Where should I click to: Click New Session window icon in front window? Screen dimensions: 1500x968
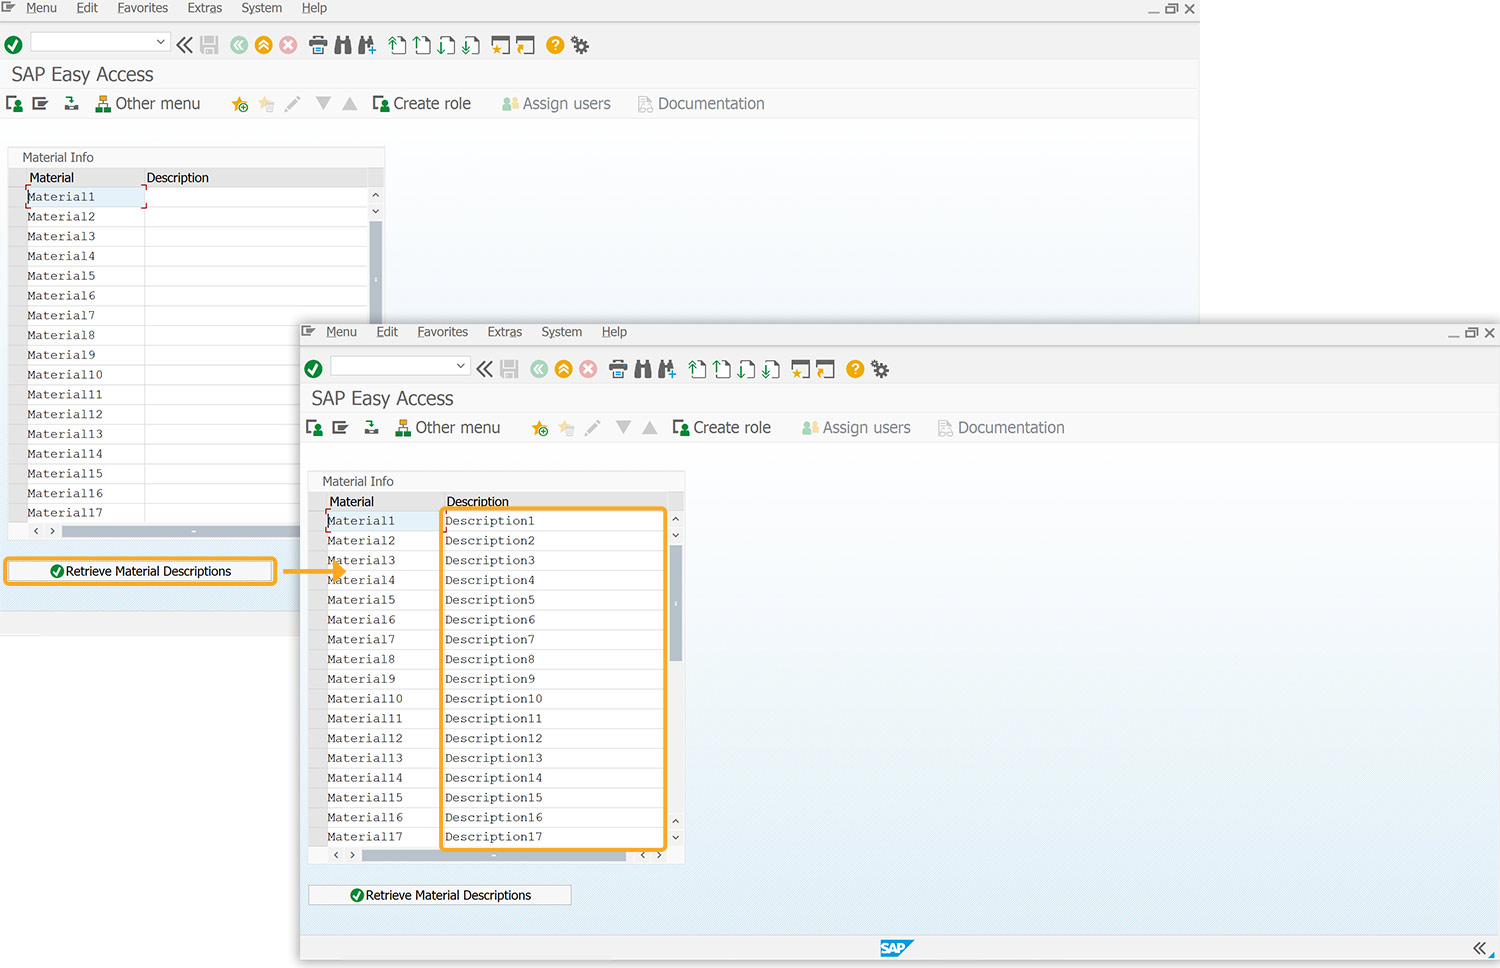(x=800, y=369)
